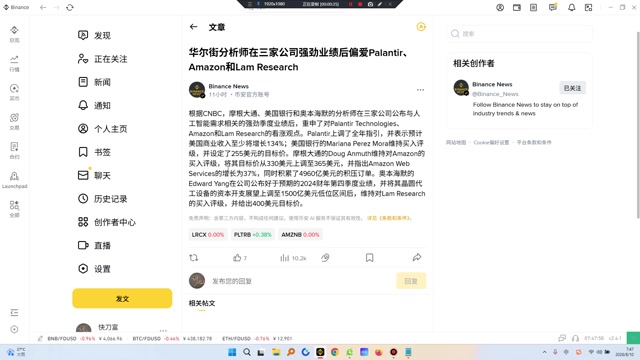Click the LRCX ticker tag

[x=208, y=235]
